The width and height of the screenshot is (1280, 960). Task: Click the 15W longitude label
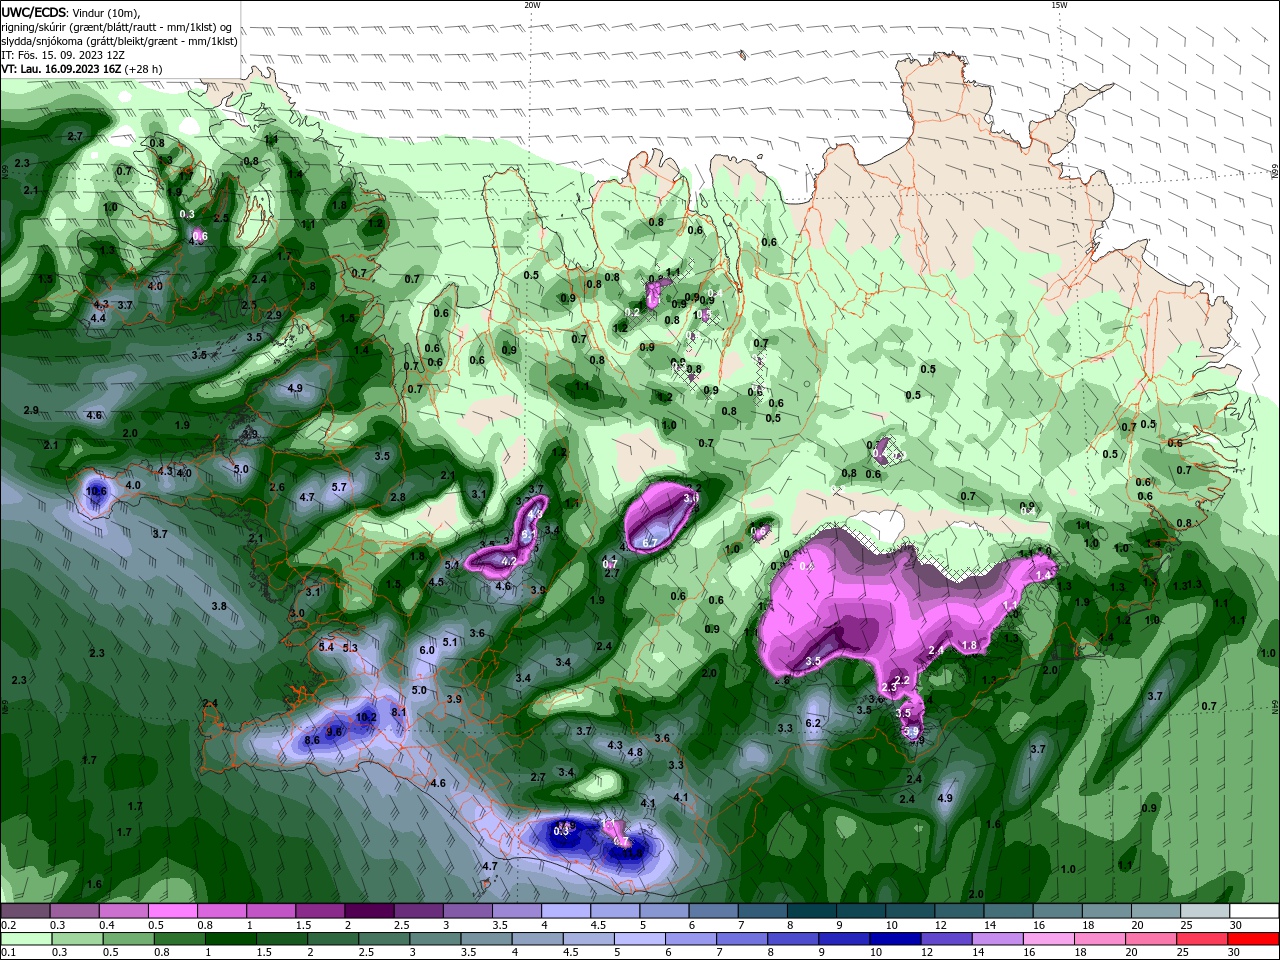[x=1058, y=5]
